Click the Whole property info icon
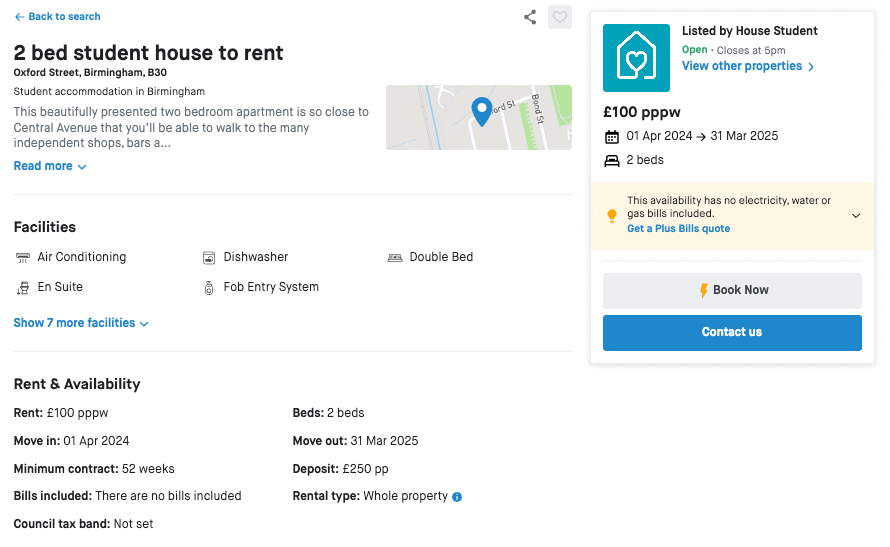890x547 pixels. [457, 497]
